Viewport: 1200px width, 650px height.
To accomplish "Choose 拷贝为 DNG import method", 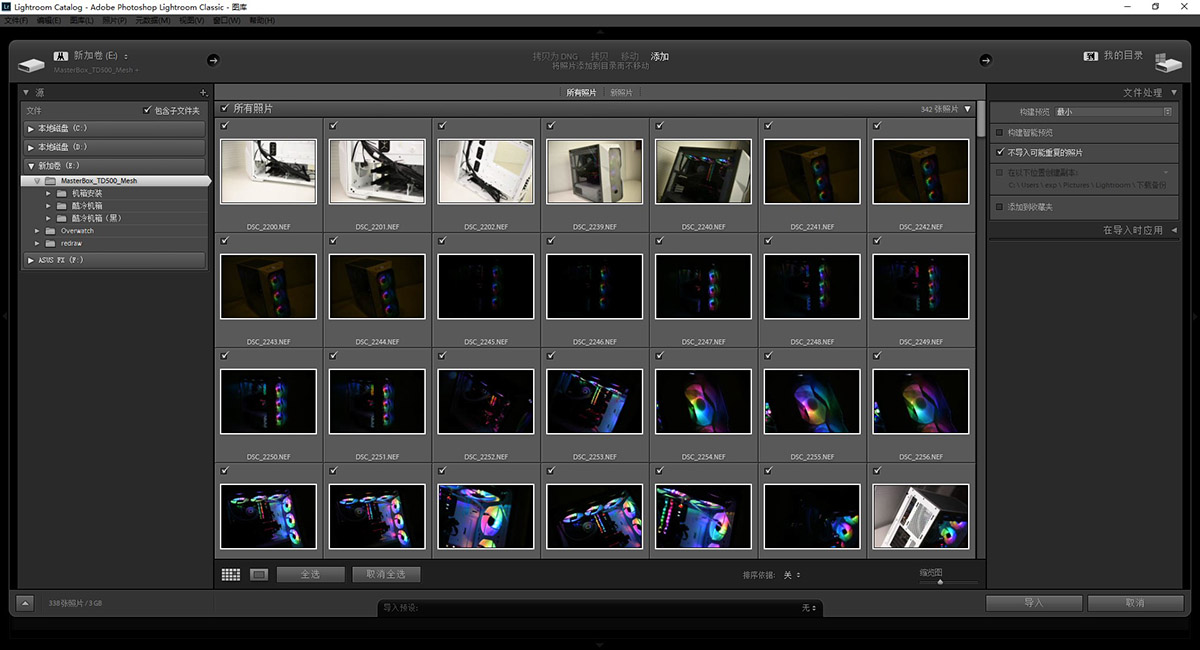I will (555, 56).
